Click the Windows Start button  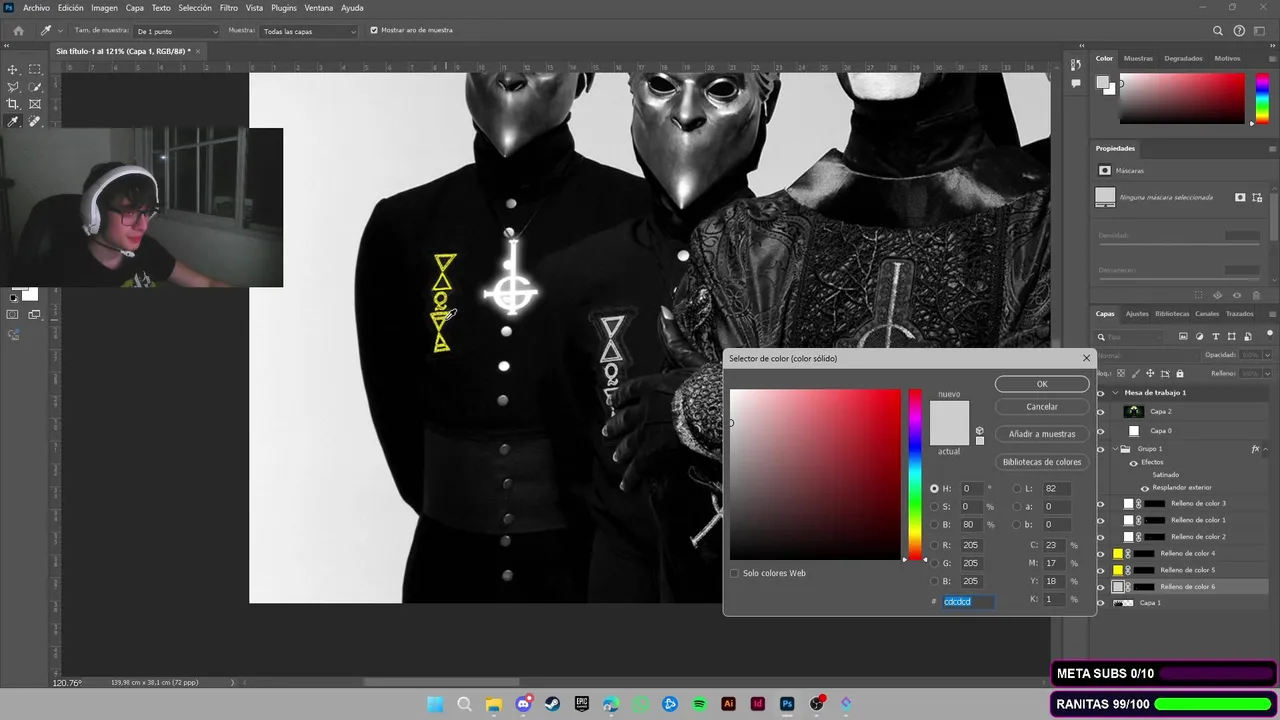[x=435, y=704]
